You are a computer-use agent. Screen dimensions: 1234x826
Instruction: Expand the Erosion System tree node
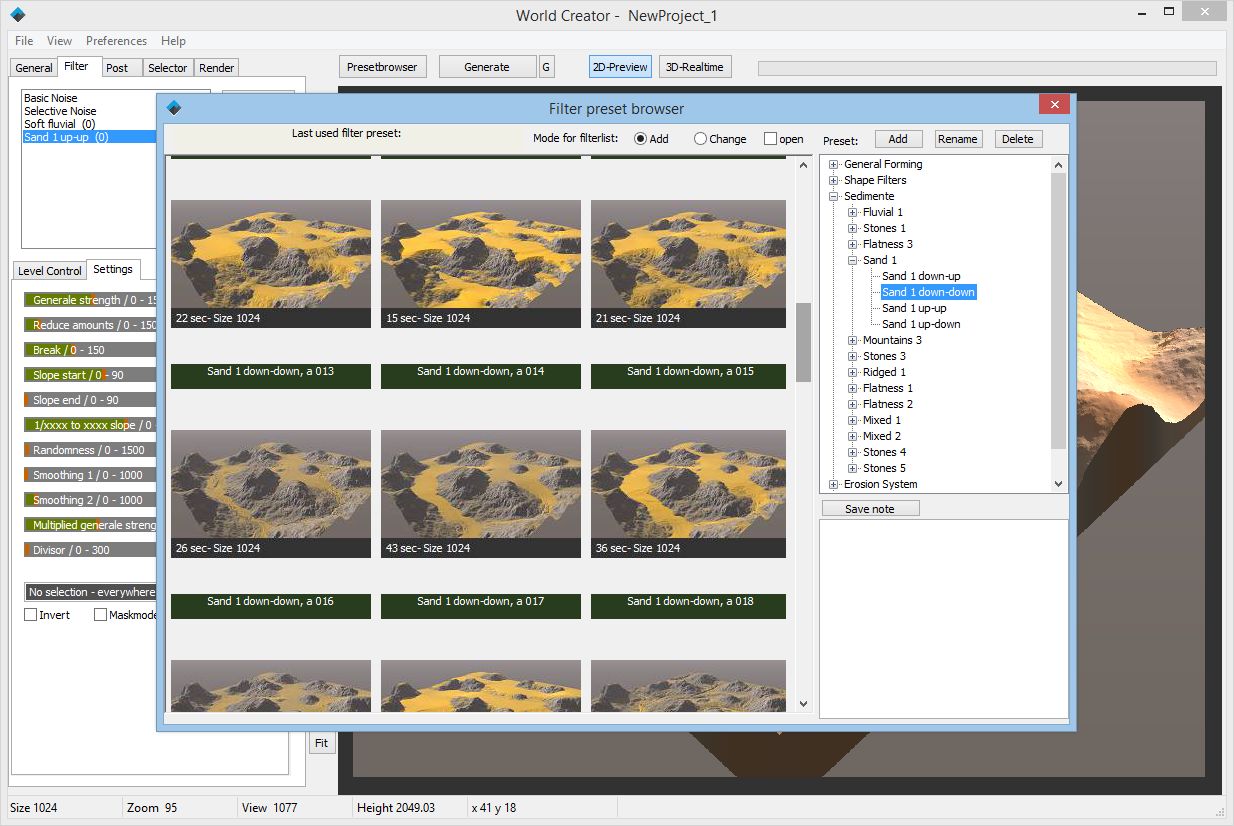point(834,484)
